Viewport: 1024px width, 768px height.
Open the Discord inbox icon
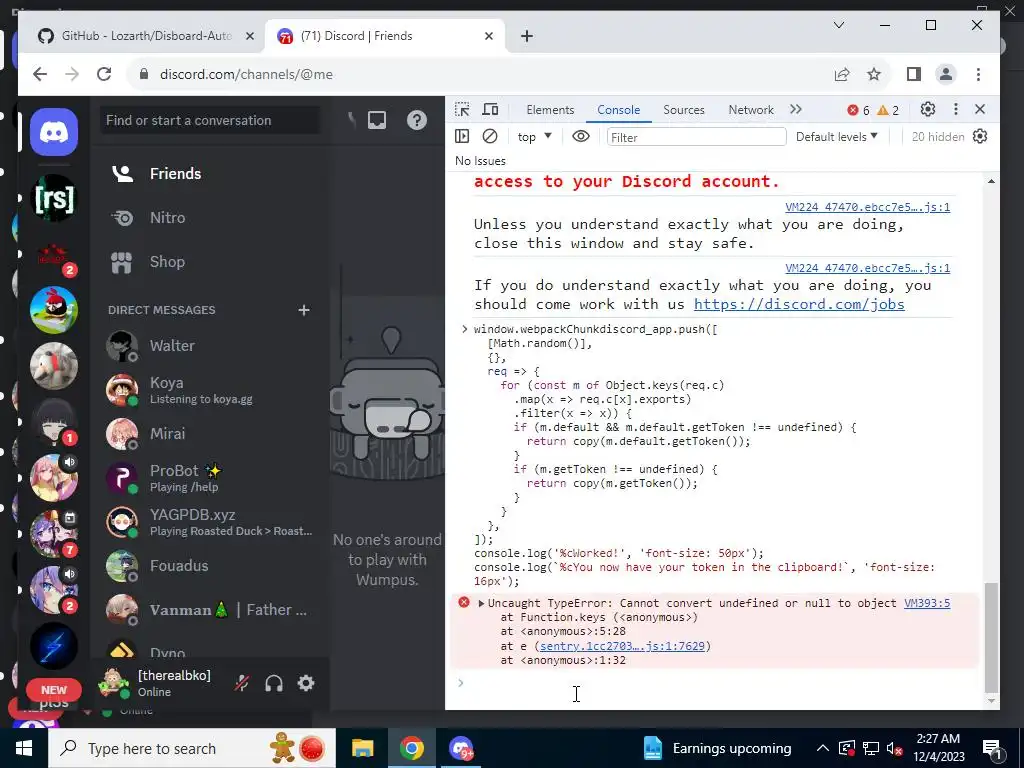(377, 120)
